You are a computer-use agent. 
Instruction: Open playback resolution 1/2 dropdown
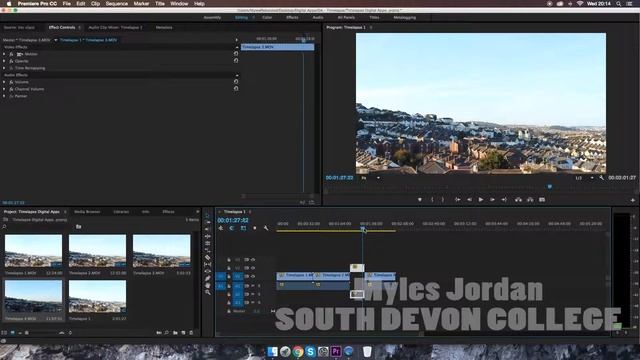click(584, 178)
